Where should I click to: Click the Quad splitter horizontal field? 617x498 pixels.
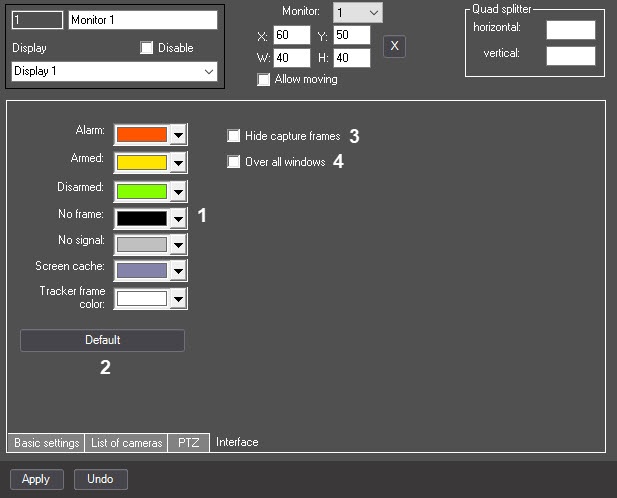pyautogui.click(x=571, y=30)
